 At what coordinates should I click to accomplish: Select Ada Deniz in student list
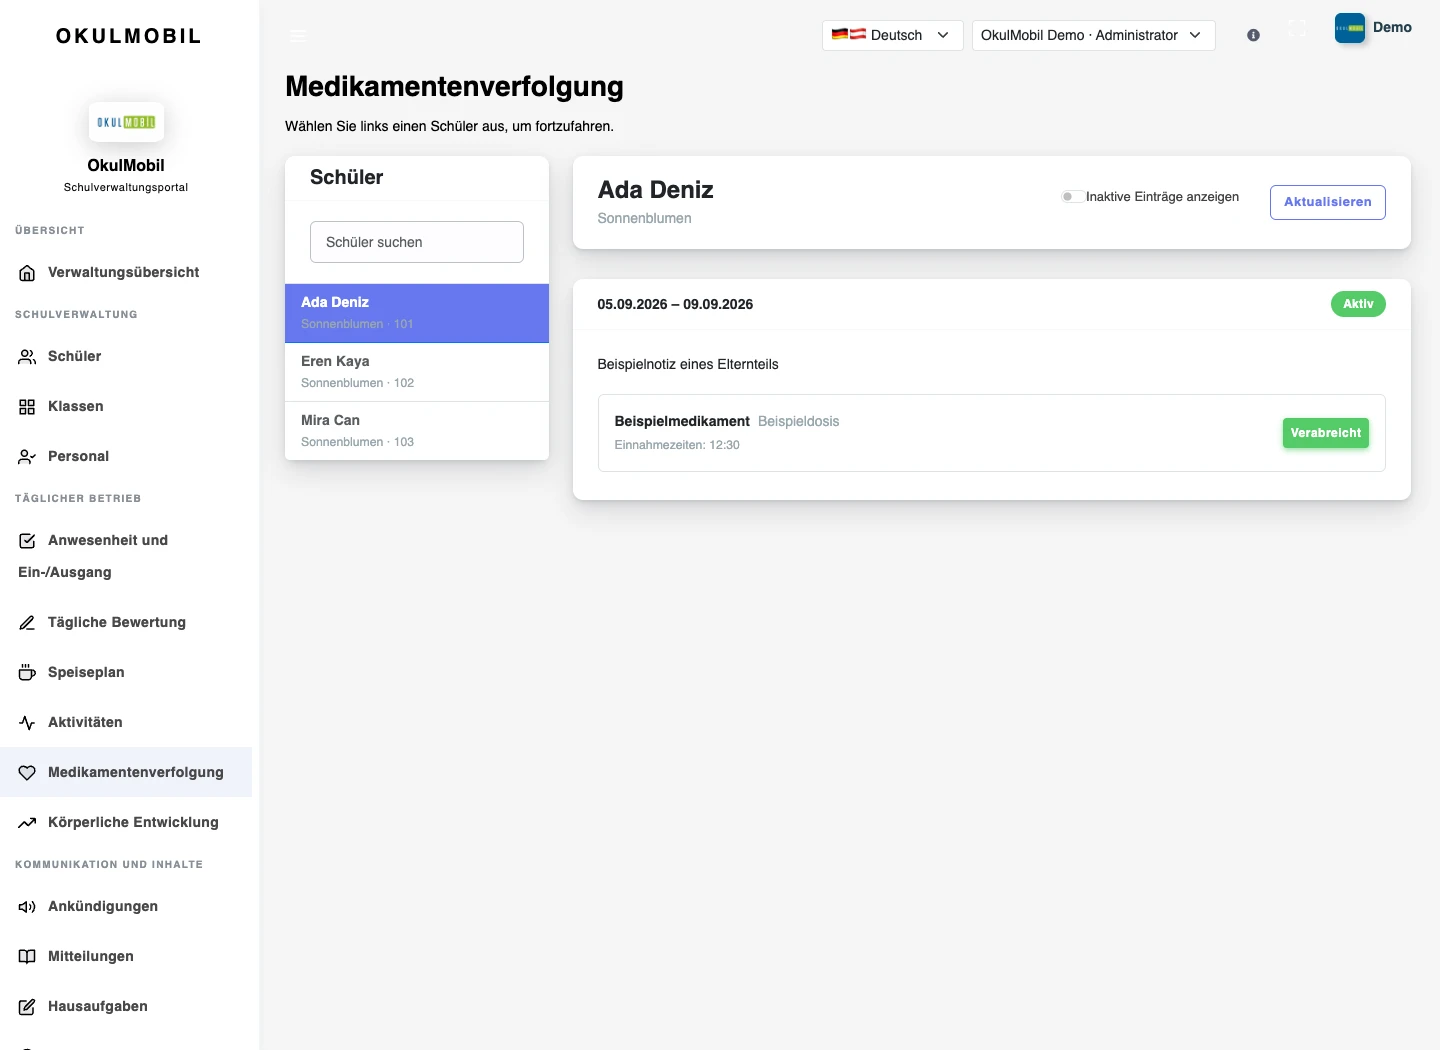point(417,313)
